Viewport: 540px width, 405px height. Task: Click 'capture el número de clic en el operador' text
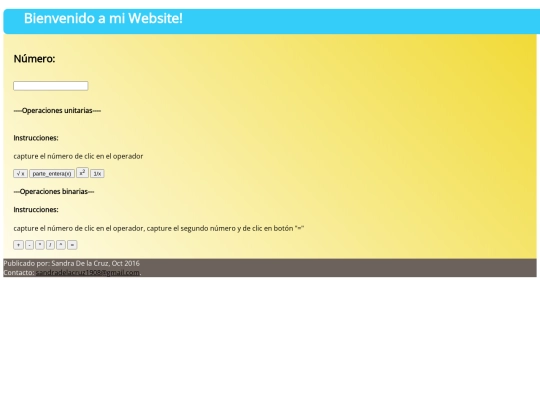78,156
